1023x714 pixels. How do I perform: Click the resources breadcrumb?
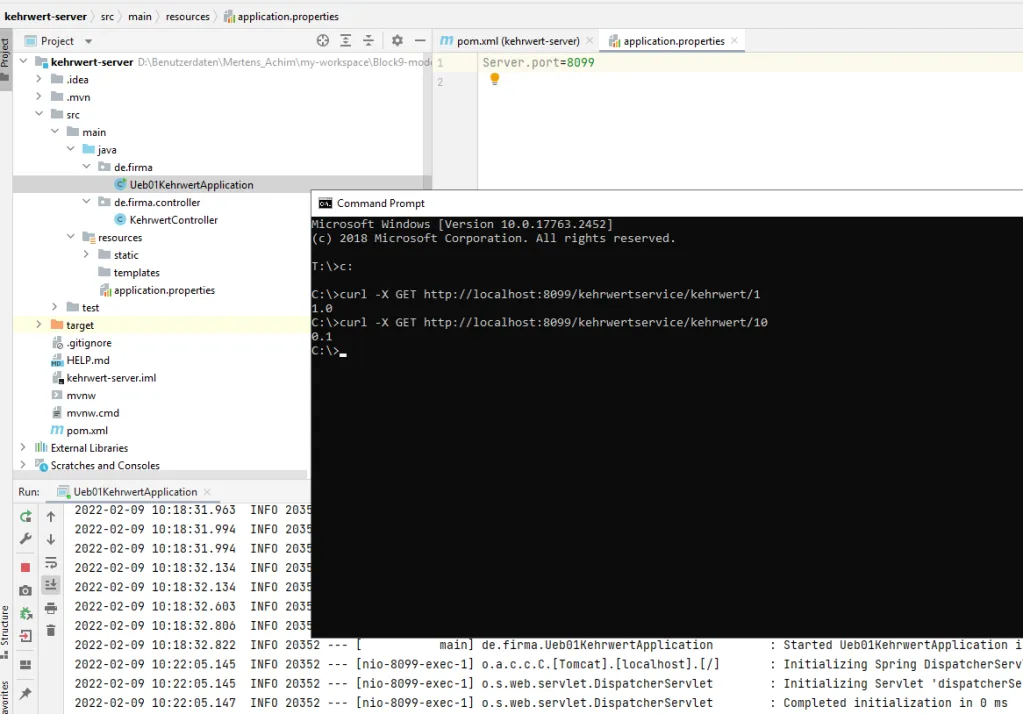pyautogui.click(x=187, y=16)
